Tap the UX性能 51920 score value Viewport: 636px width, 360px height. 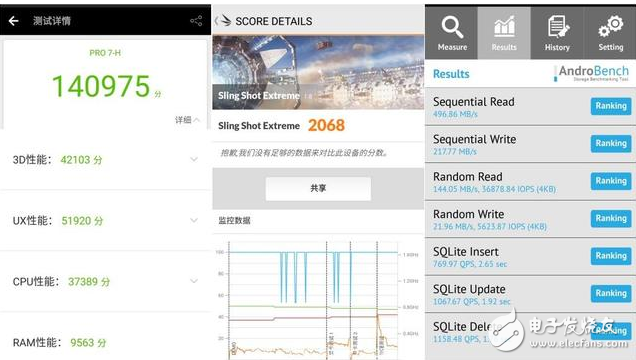click(82, 221)
